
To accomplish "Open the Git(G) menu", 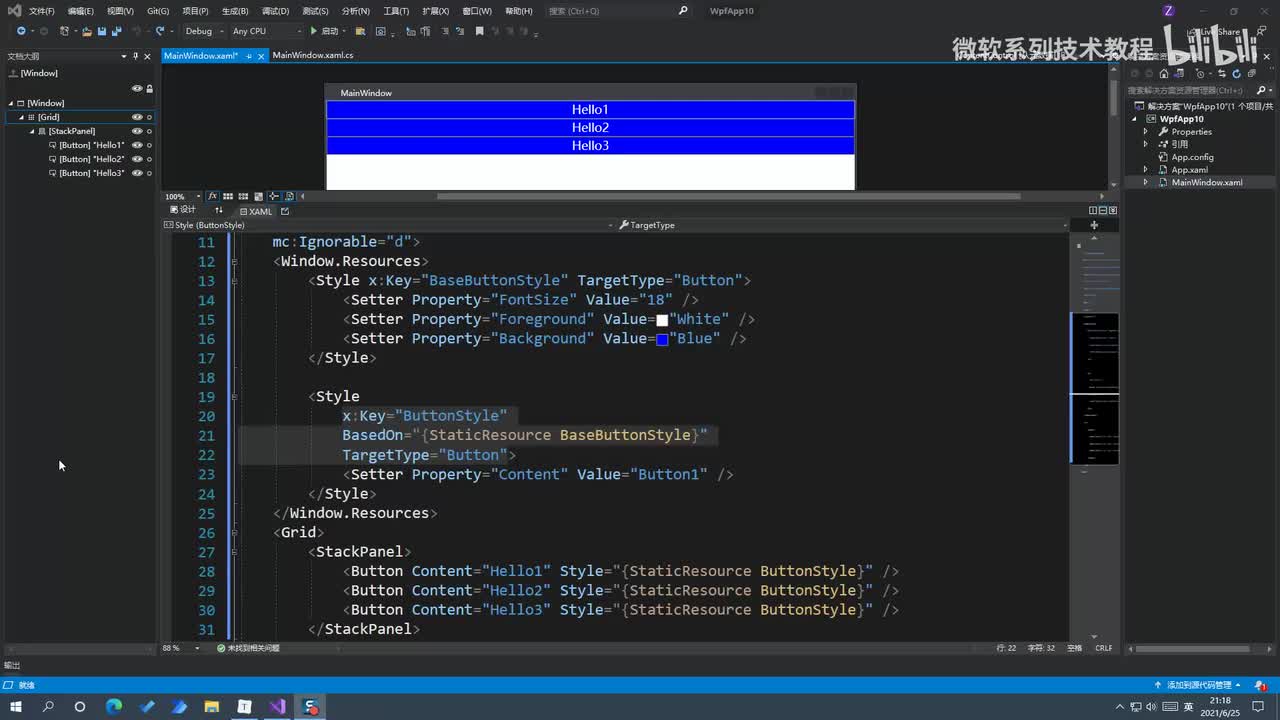I will 158,11.
